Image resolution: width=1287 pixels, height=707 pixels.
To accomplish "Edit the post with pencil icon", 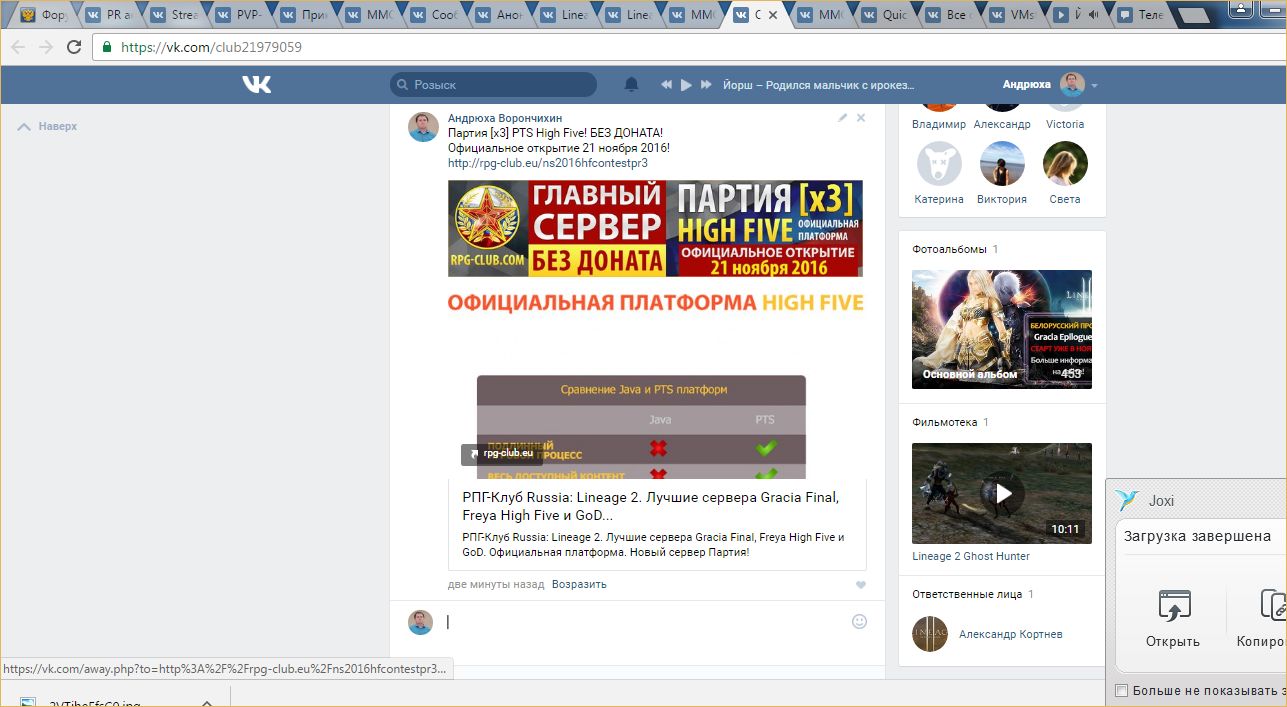I will coord(842,117).
